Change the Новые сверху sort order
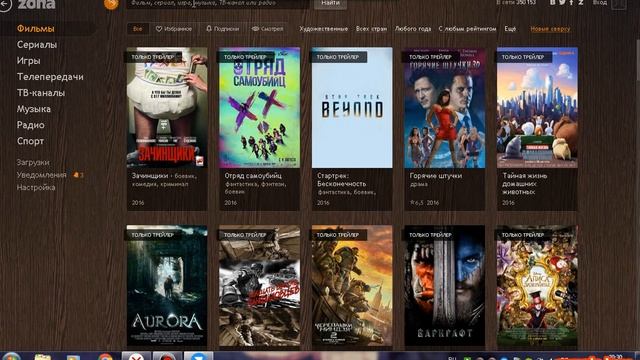Image resolution: width=640 pixels, height=360 pixels. [550, 29]
